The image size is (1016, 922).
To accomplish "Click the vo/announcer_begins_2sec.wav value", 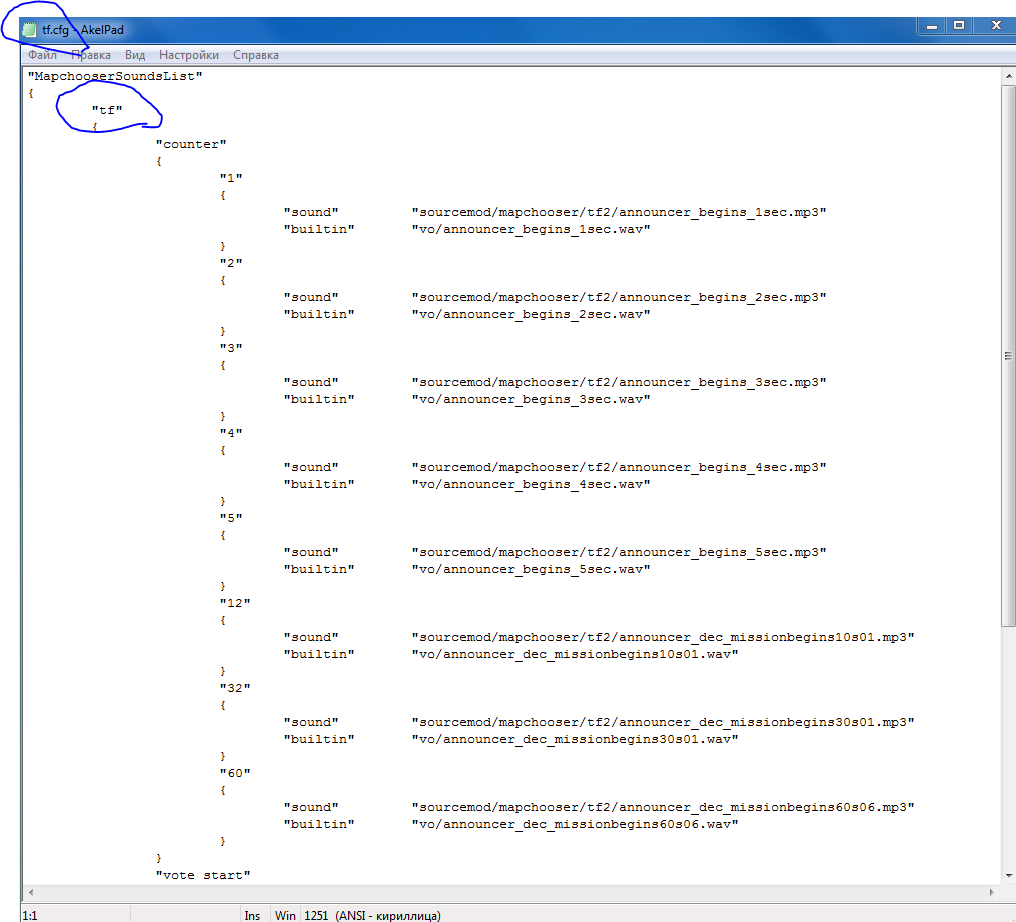I will pos(531,314).
